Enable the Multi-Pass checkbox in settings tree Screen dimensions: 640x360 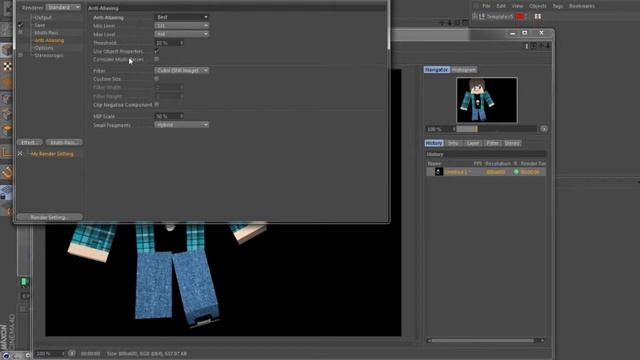(20, 33)
